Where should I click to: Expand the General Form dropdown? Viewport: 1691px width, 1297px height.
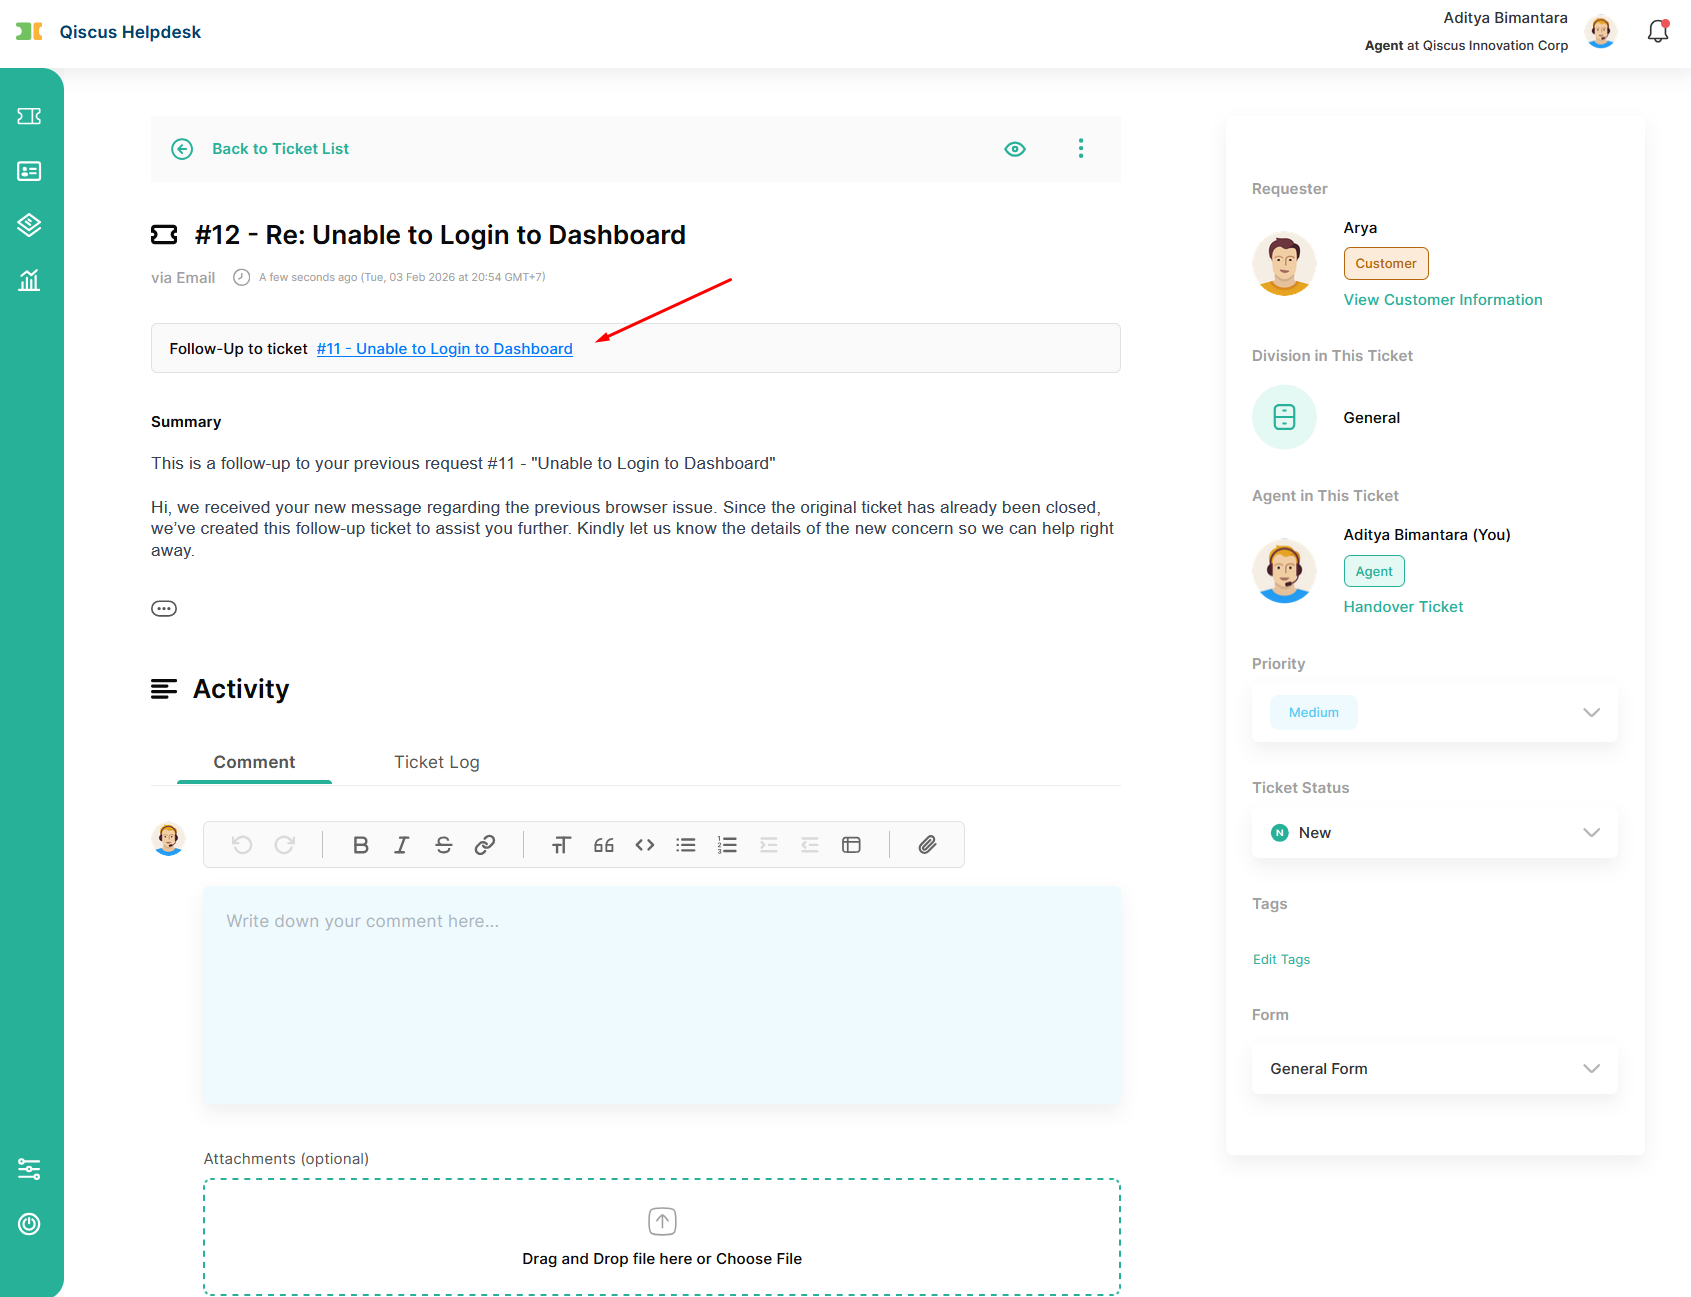tap(1434, 1068)
